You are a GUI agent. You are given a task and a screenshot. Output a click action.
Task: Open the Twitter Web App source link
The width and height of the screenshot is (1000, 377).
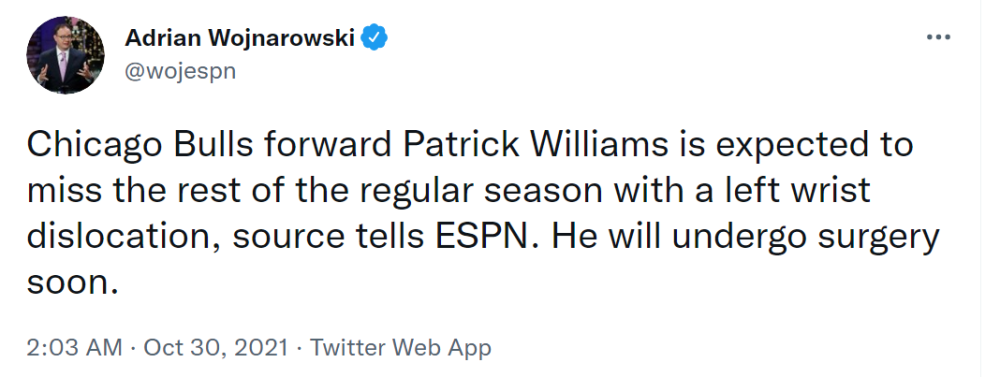401,348
